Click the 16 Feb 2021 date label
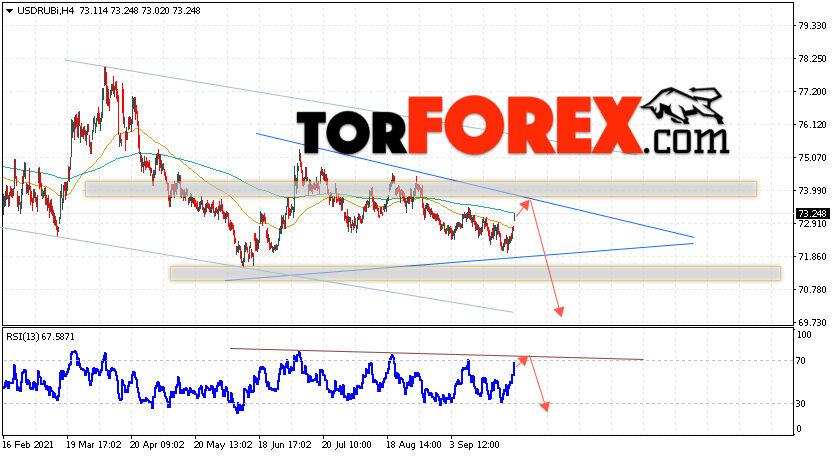Screen dimensions: 834x456 pyautogui.click(x=26, y=445)
